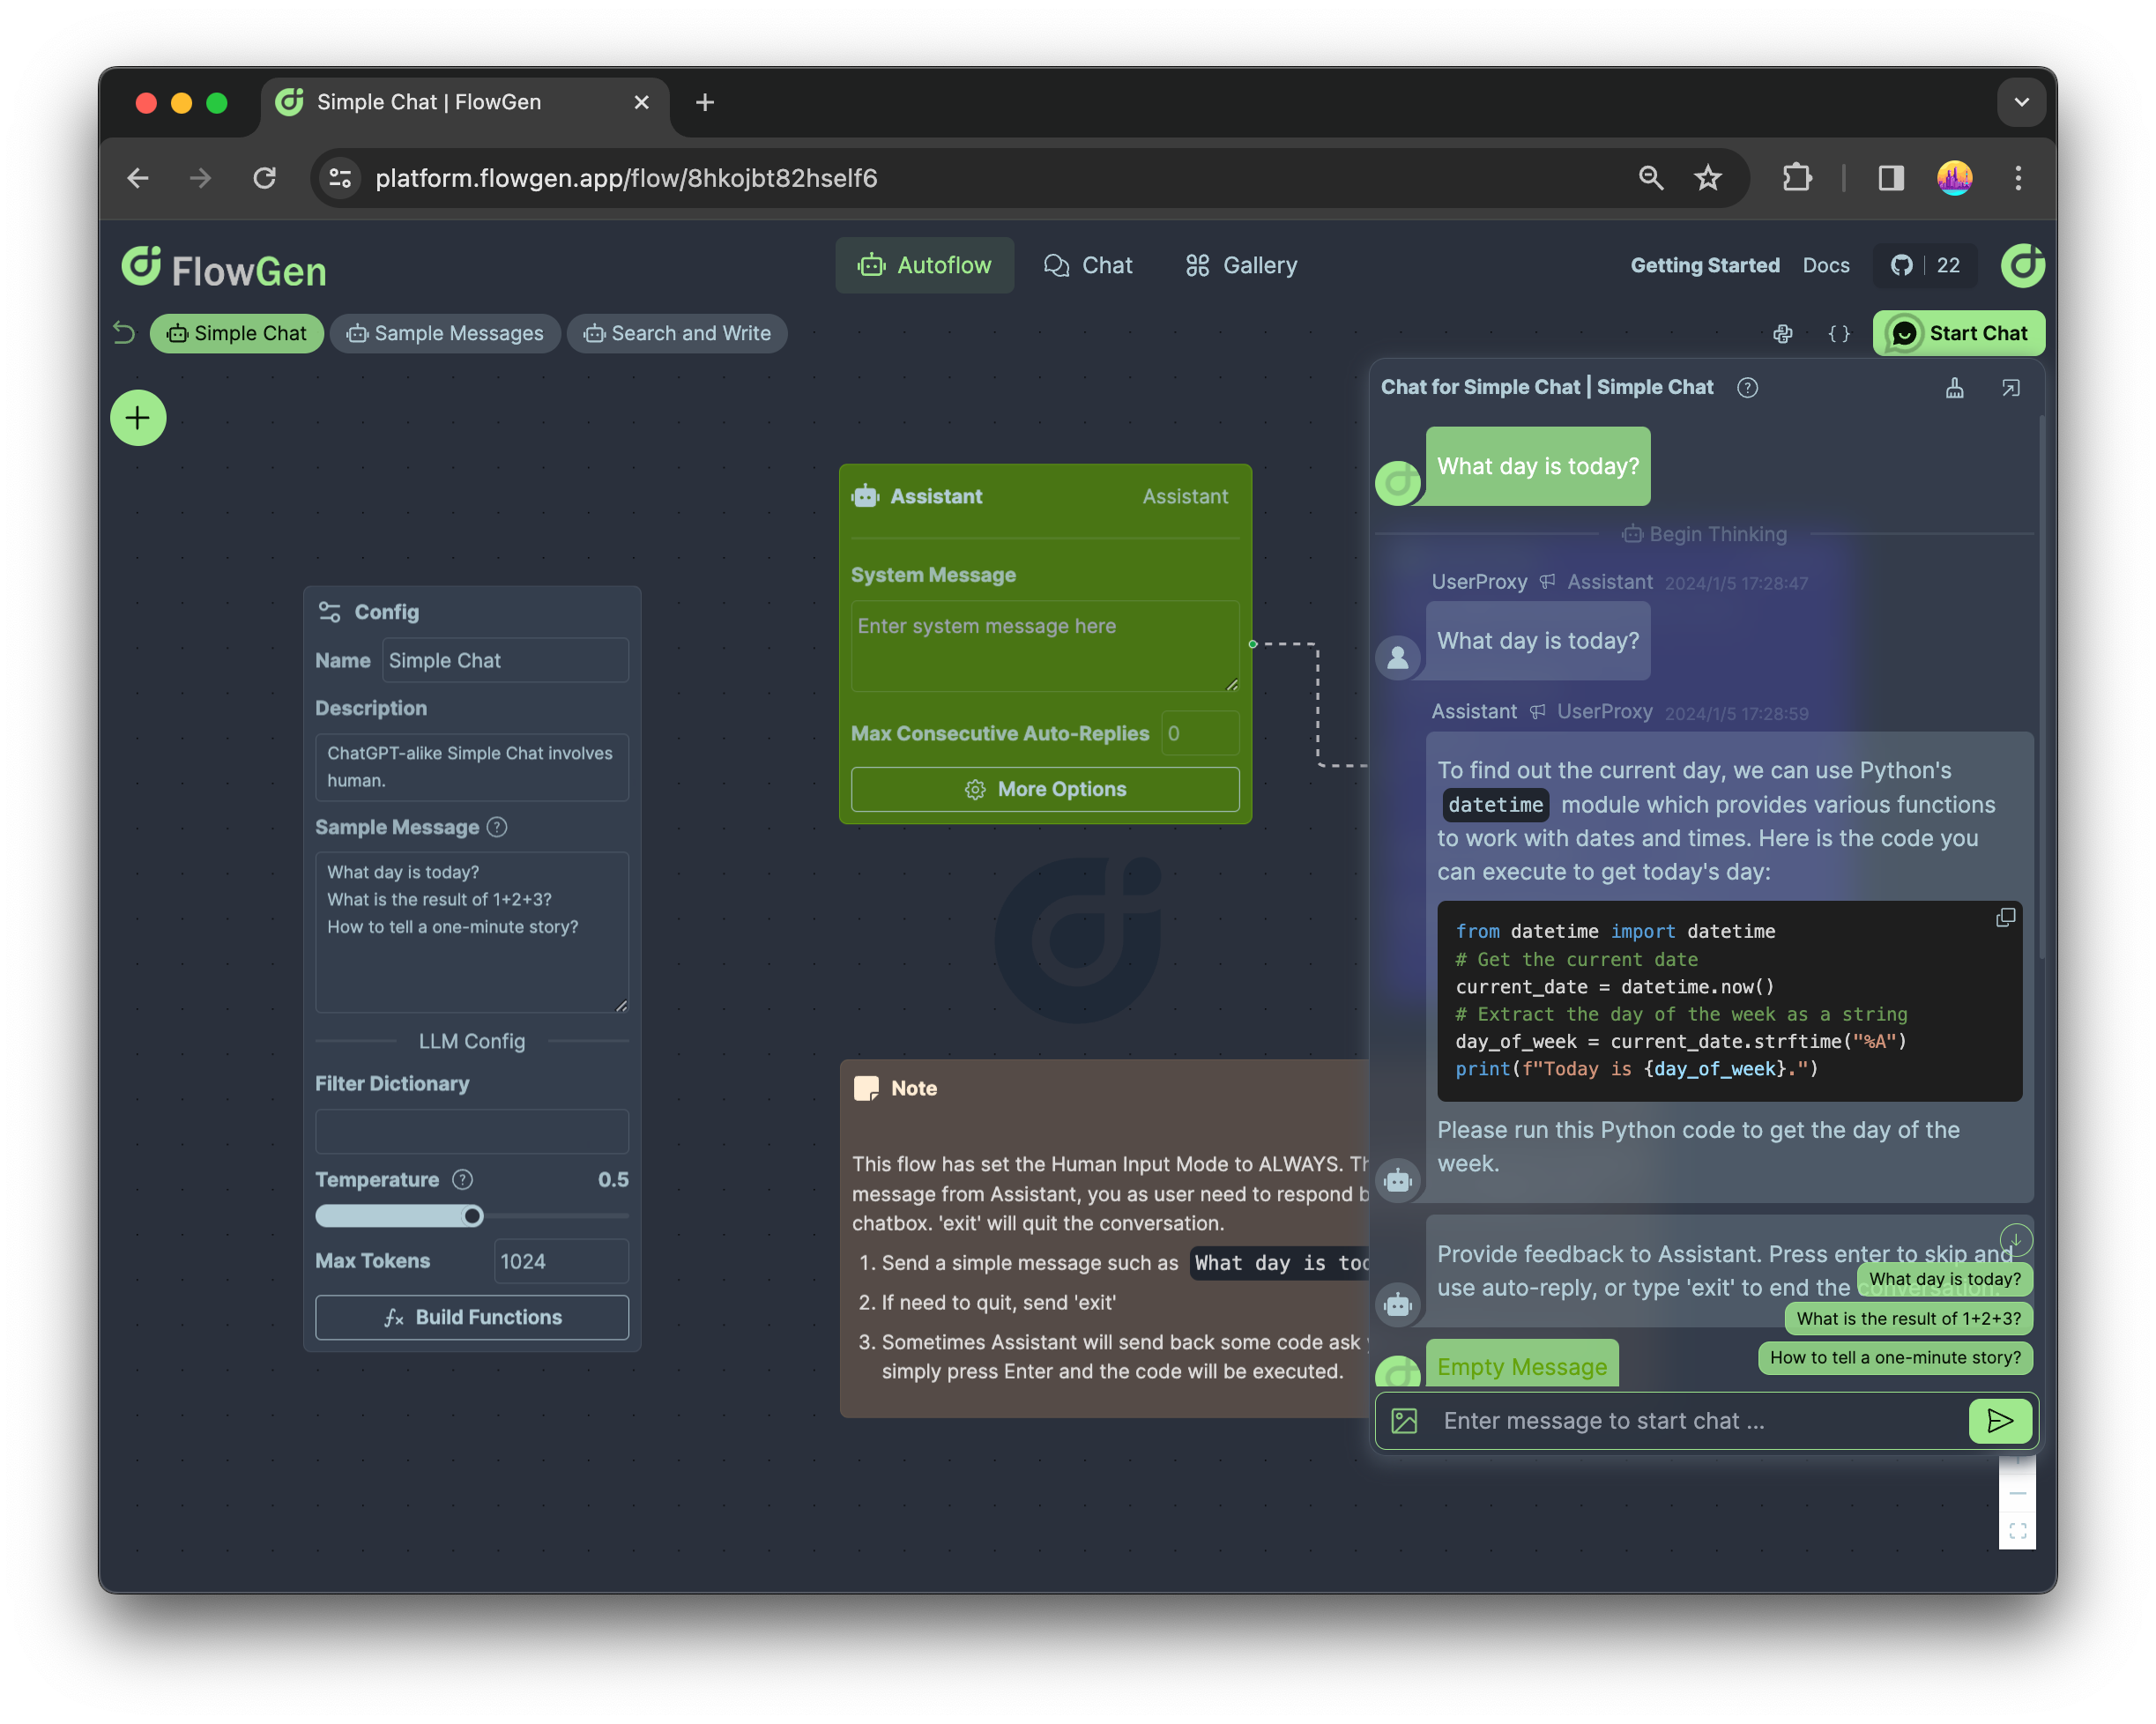Click the Assistant node robot icon
This screenshot has height=1724, width=2156.
coord(865,496)
